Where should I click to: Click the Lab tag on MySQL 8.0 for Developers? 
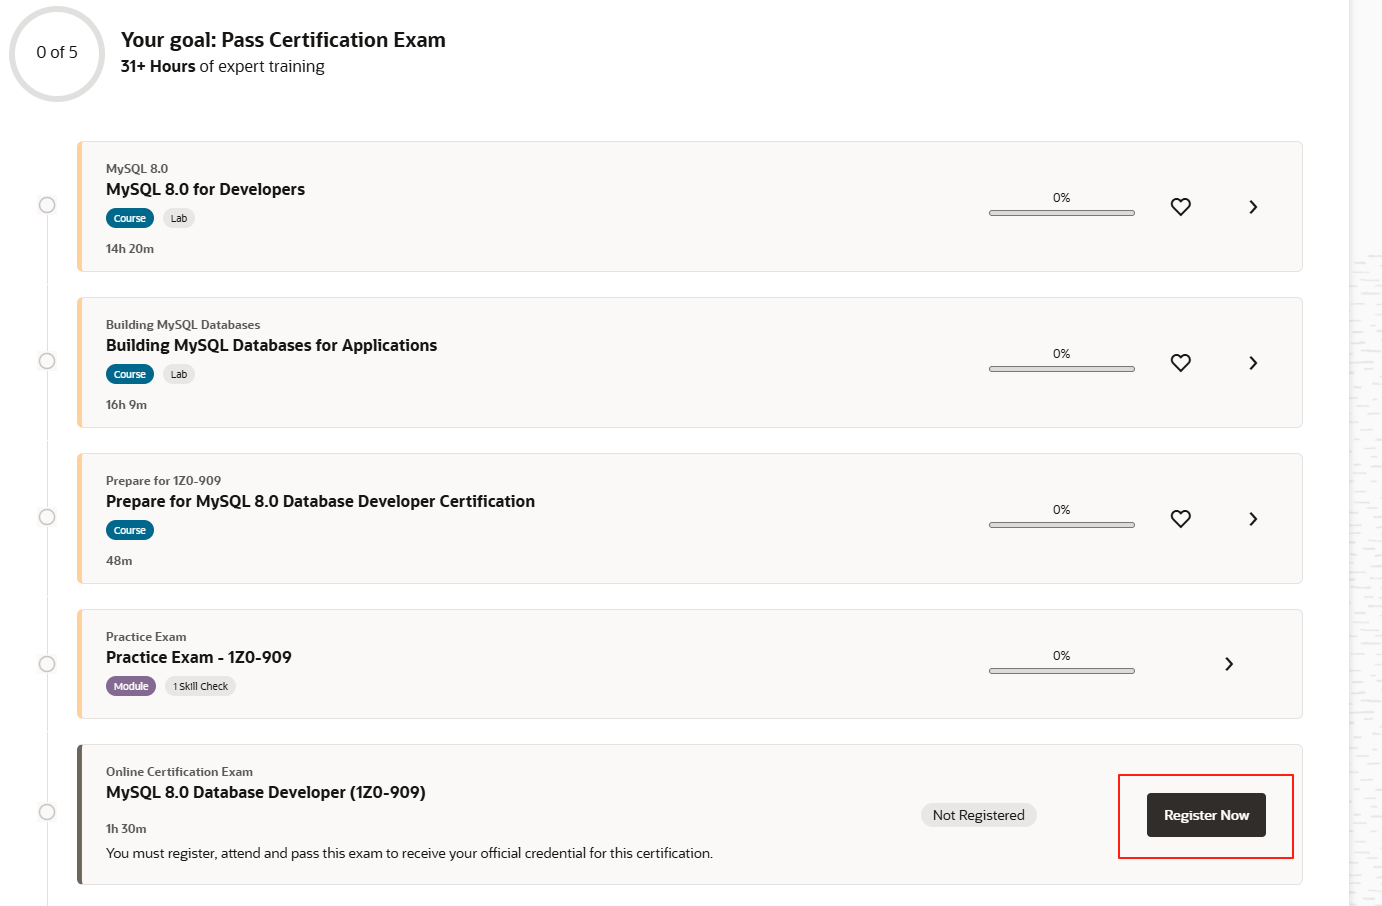(179, 219)
